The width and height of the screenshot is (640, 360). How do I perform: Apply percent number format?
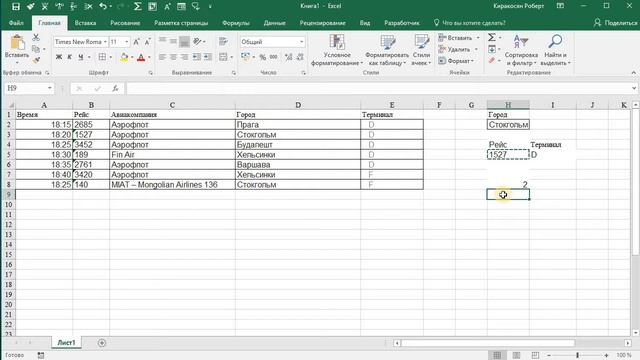pyautogui.click(x=262, y=57)
